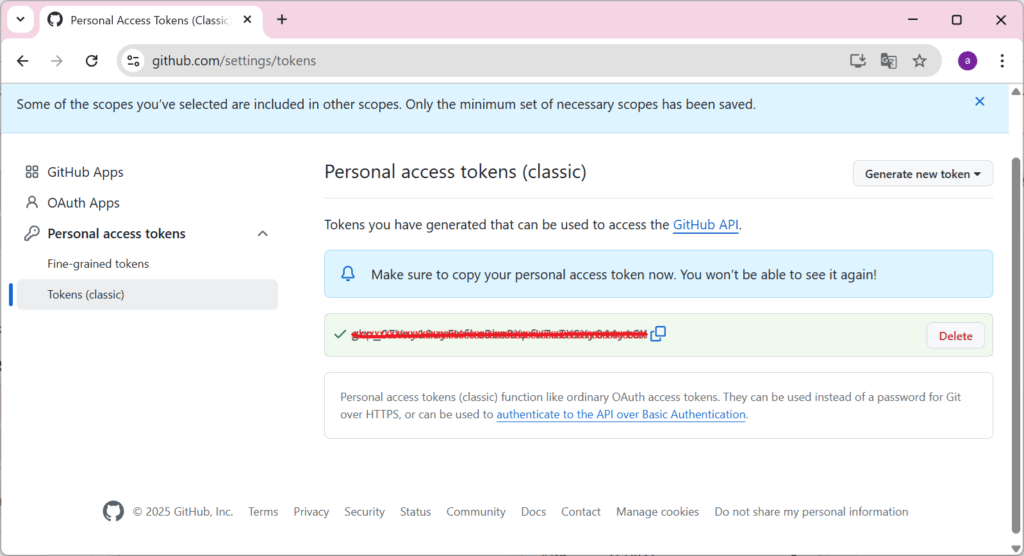Open Manage cookies in footer

coord(657,512)
